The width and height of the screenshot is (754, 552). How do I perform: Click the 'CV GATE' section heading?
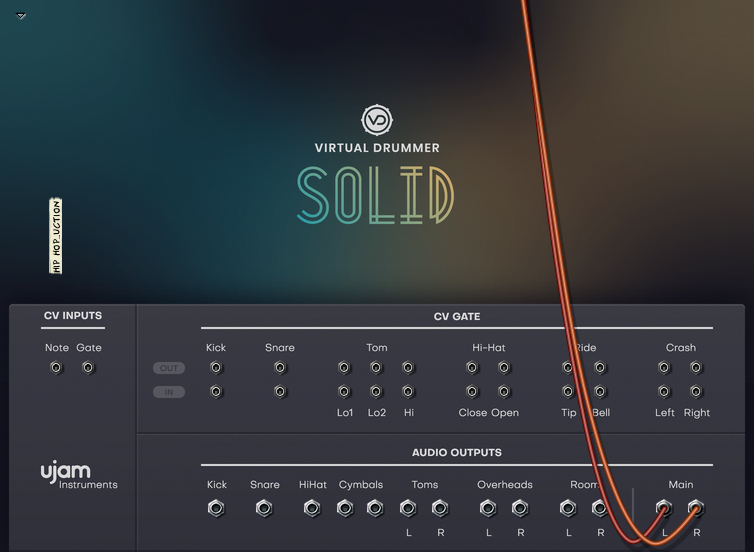click(x=457, y=316)
